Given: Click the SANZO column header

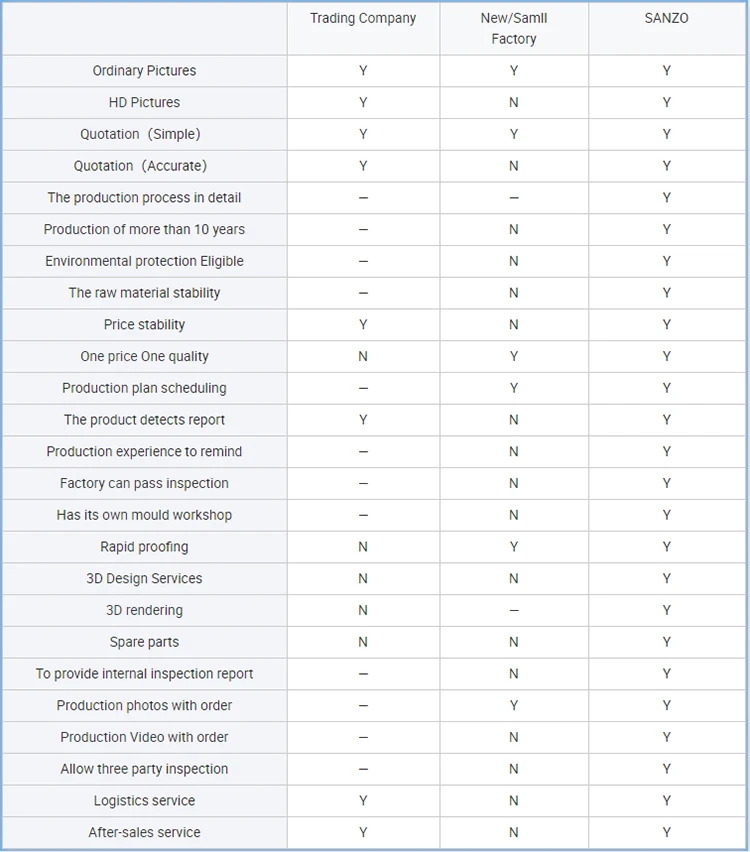Looking at the screenshot, I should 666,18.
